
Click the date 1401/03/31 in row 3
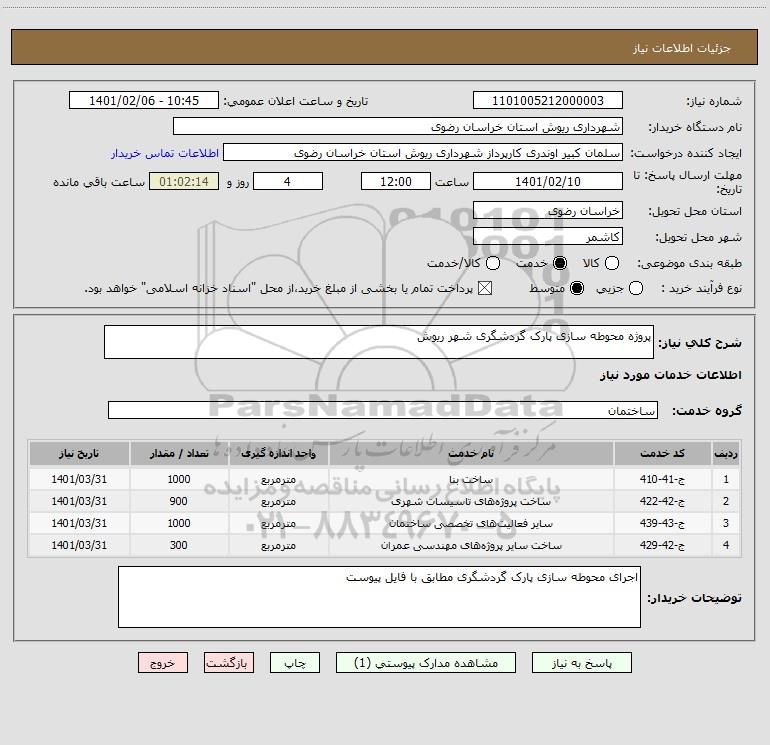coord(79,524)
